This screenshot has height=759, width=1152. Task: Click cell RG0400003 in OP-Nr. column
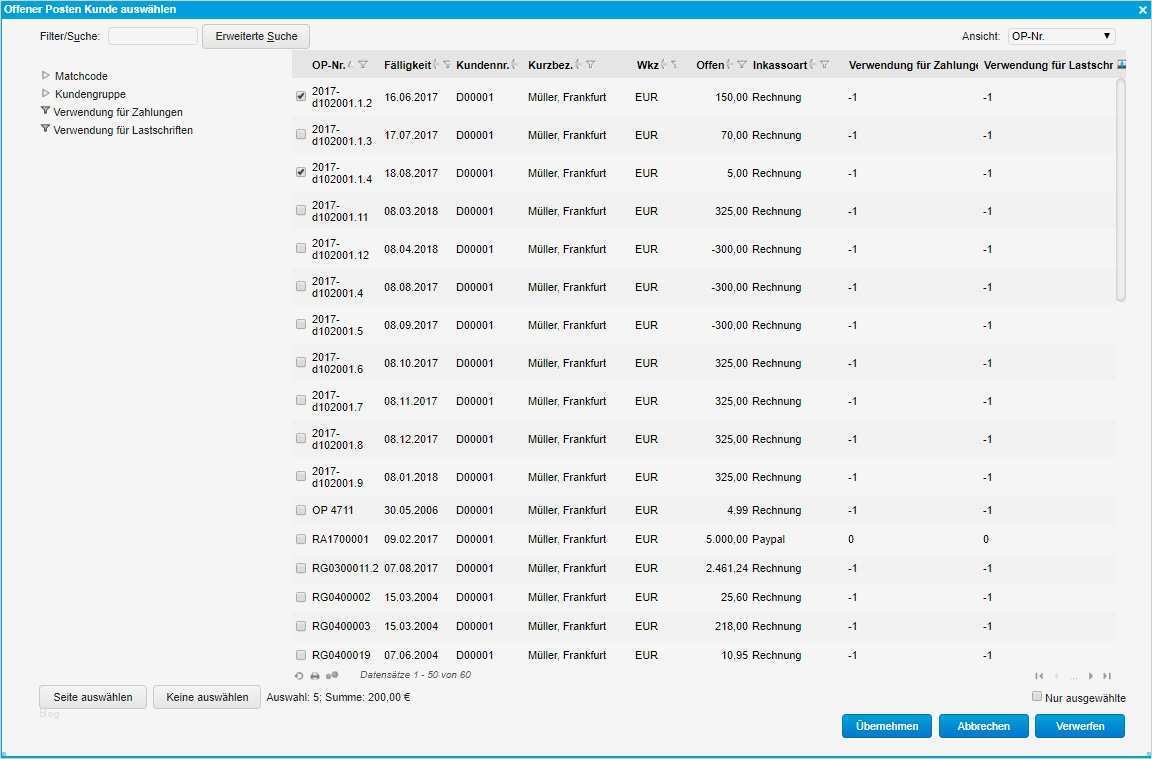pyautogui.click(x=342, y=626)
